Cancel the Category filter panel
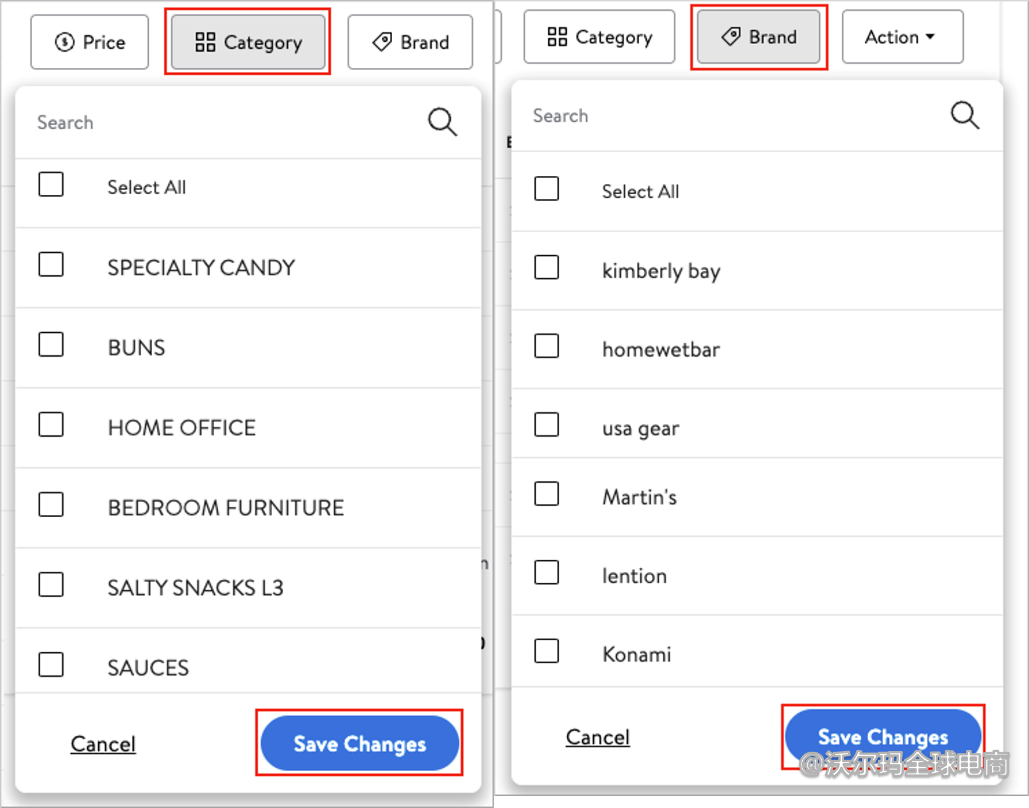The height and width of the screenshot is (808, 1029). click(103, 744)
